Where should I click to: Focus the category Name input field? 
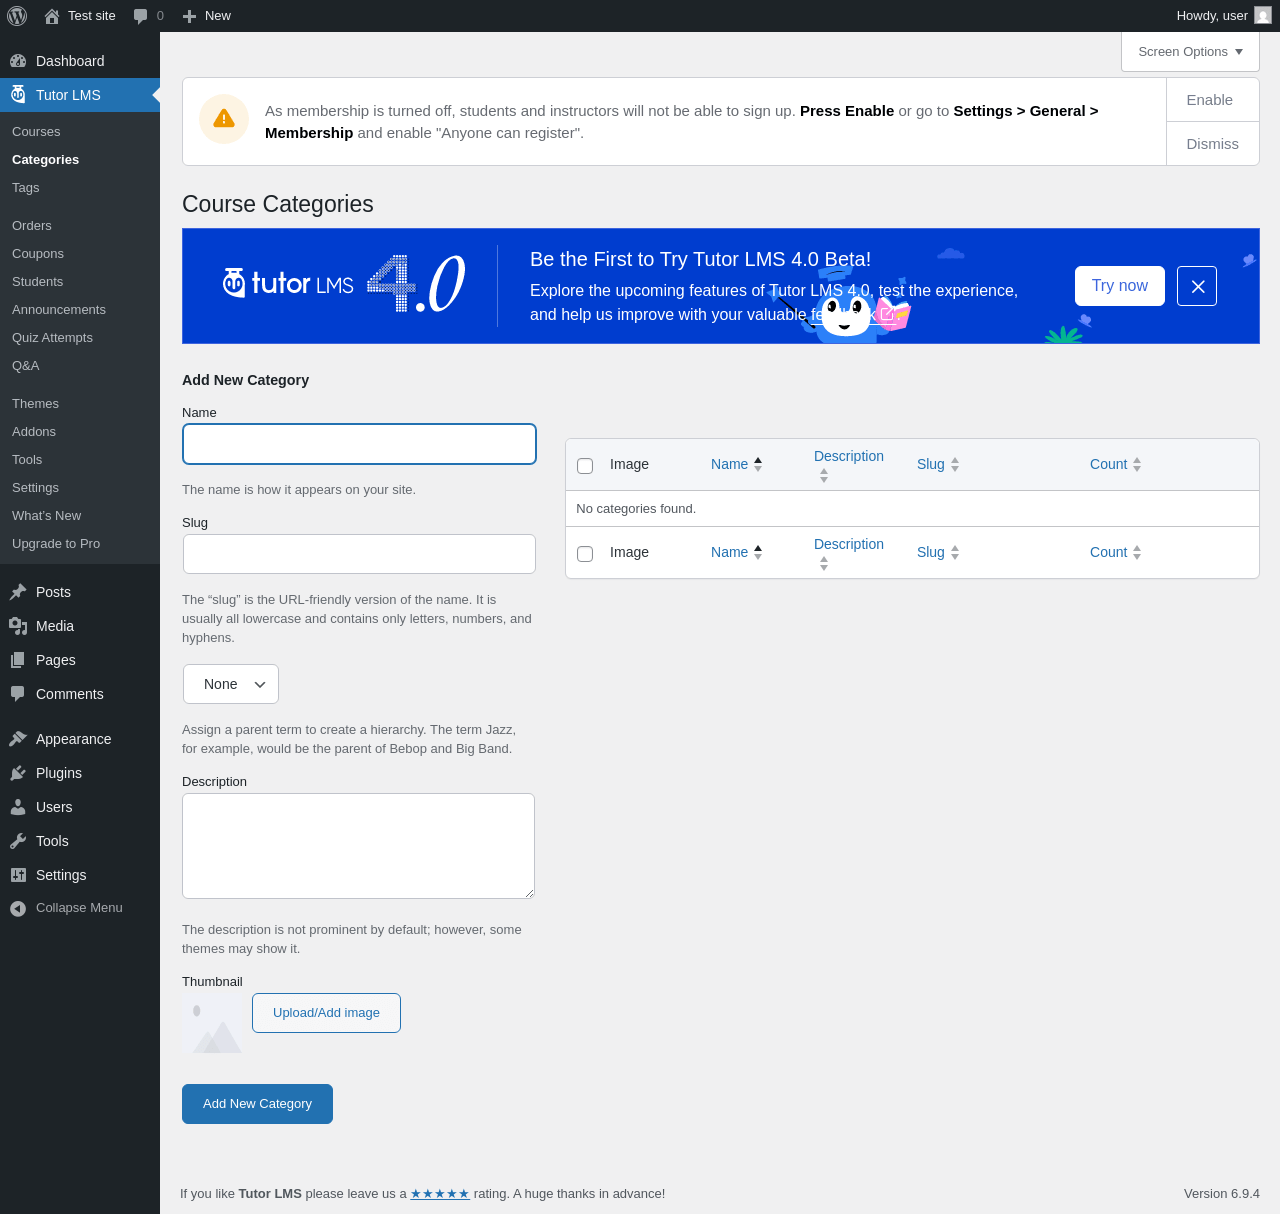click(359, 444)
